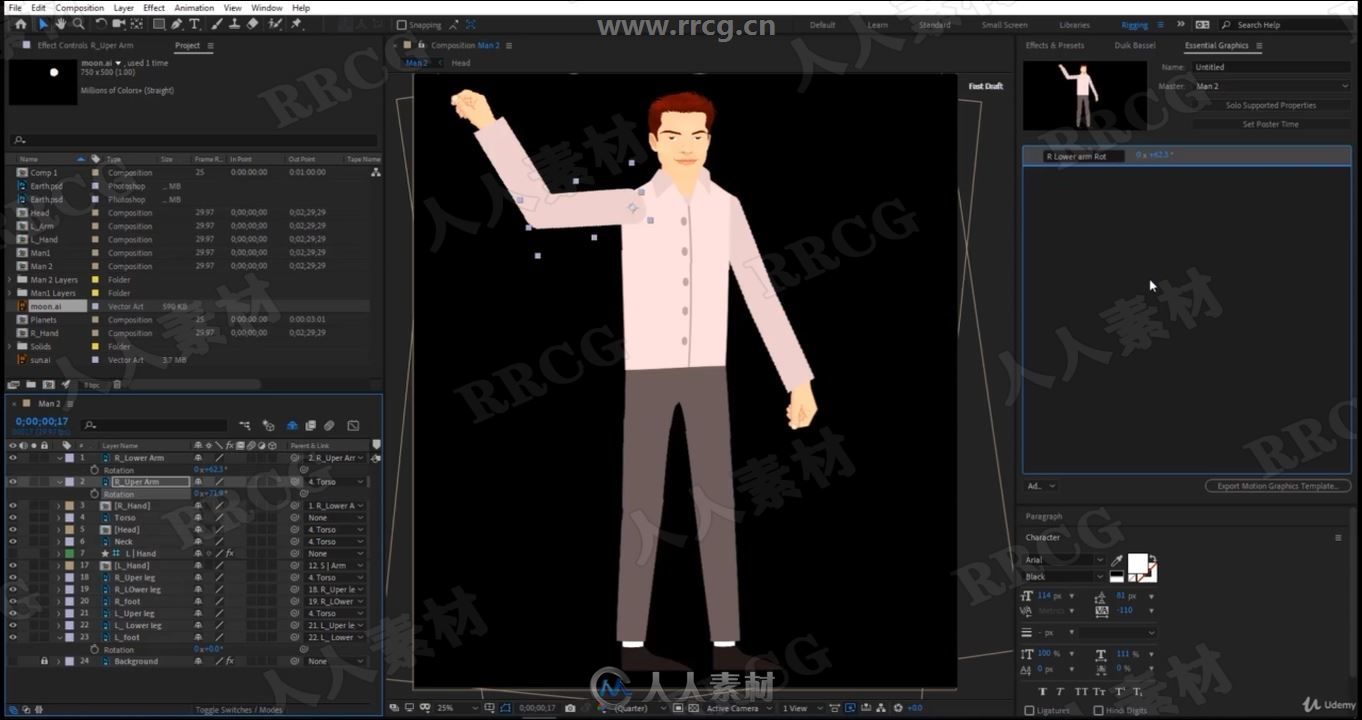Click the white fill color swatch

1138,563
